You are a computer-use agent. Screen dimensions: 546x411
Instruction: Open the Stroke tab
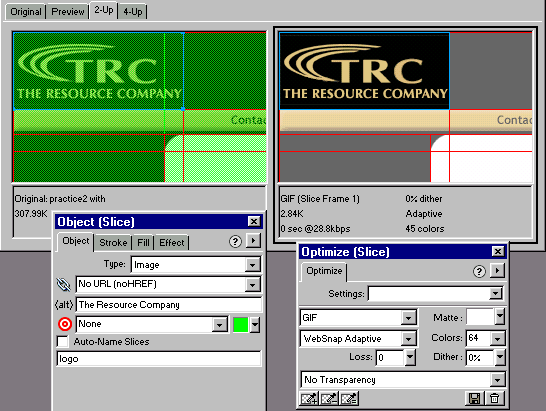113,242
